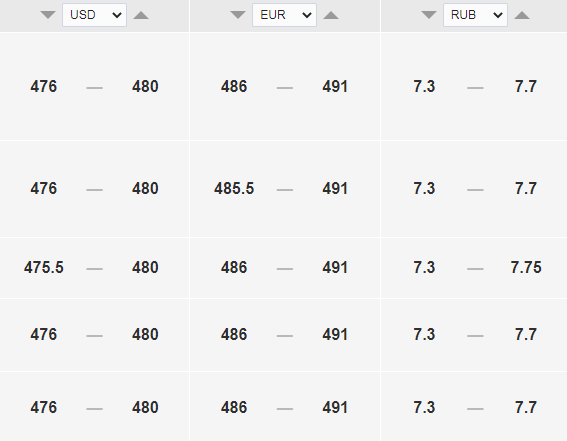Sort RUB column ascending with up arrow
This screenshot has height=441, width=567.
[522, 15]
